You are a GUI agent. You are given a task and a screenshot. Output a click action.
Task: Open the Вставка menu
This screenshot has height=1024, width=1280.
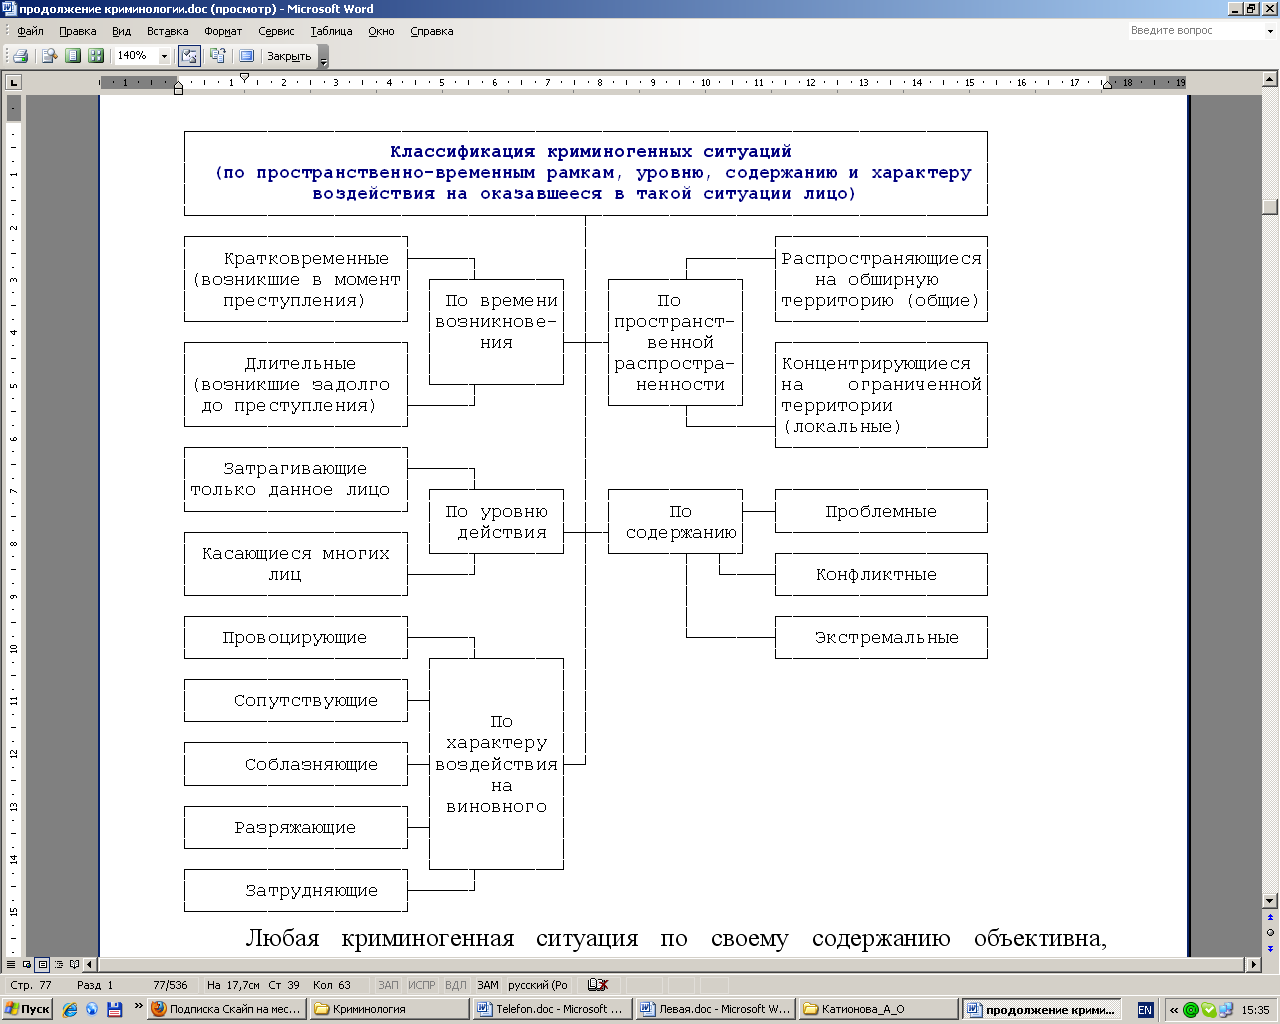tap(167, 31)
